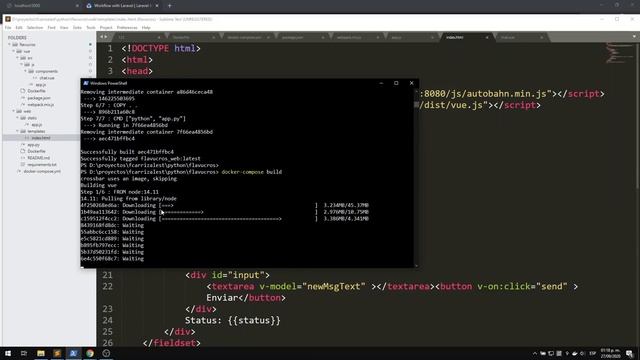Open docker-compose.yml in the sidebar
This screenshot has height=360, width=640.
[42, 171]
